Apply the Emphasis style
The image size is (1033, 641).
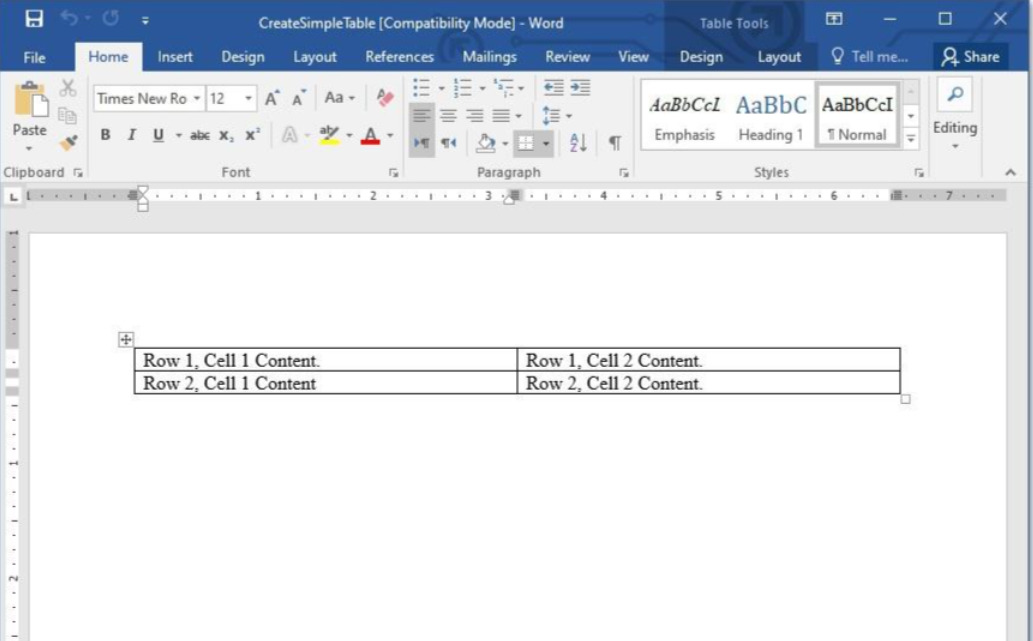tap(684, 116)
